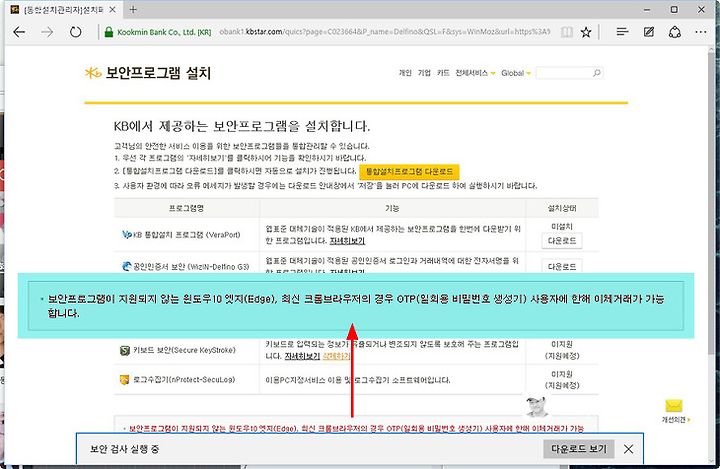Click the KB 통합설치 프로그램 (VeraPort) name

pyautogui.click(x=186, y=235)
